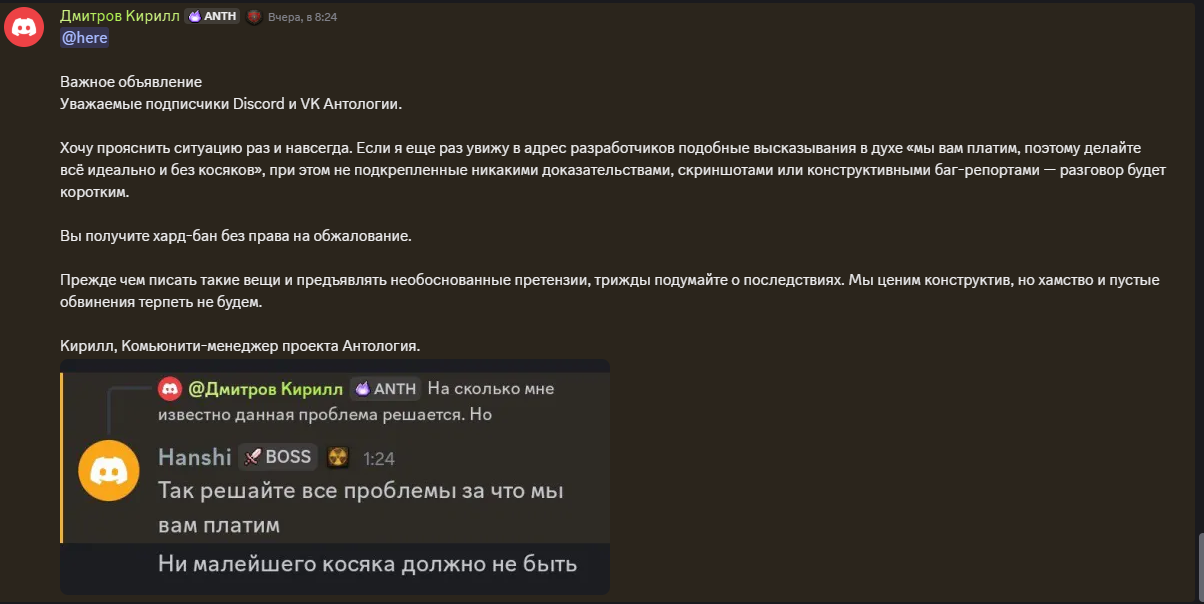
Task: Click the Hanshi username
Action: (x=194, y=458)
